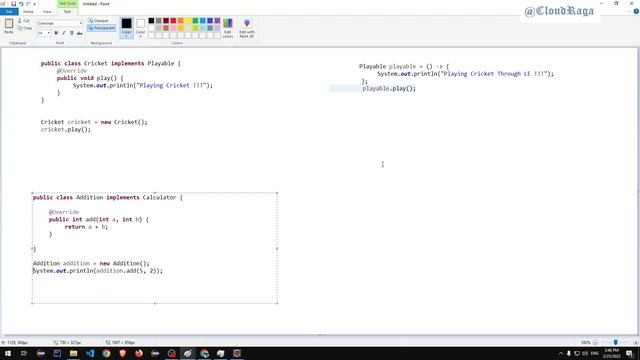Click 'playable.play();' line
The image size is (640, 360).
point(389,89)
